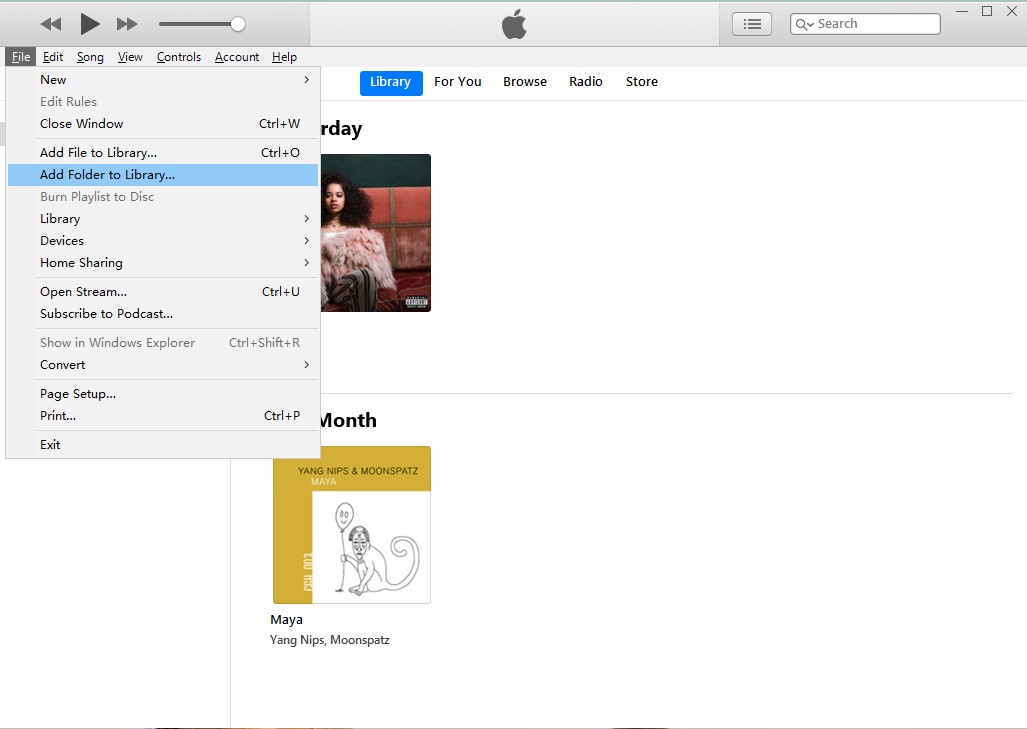The height and width of the screenshot is (729, 1027).
Task: Click the fast-forward next track button
Action: [127, 24]
